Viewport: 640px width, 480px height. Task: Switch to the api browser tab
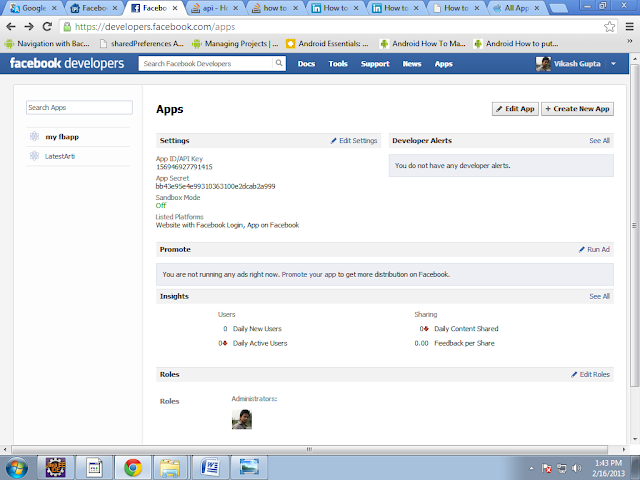click(215, 8)
